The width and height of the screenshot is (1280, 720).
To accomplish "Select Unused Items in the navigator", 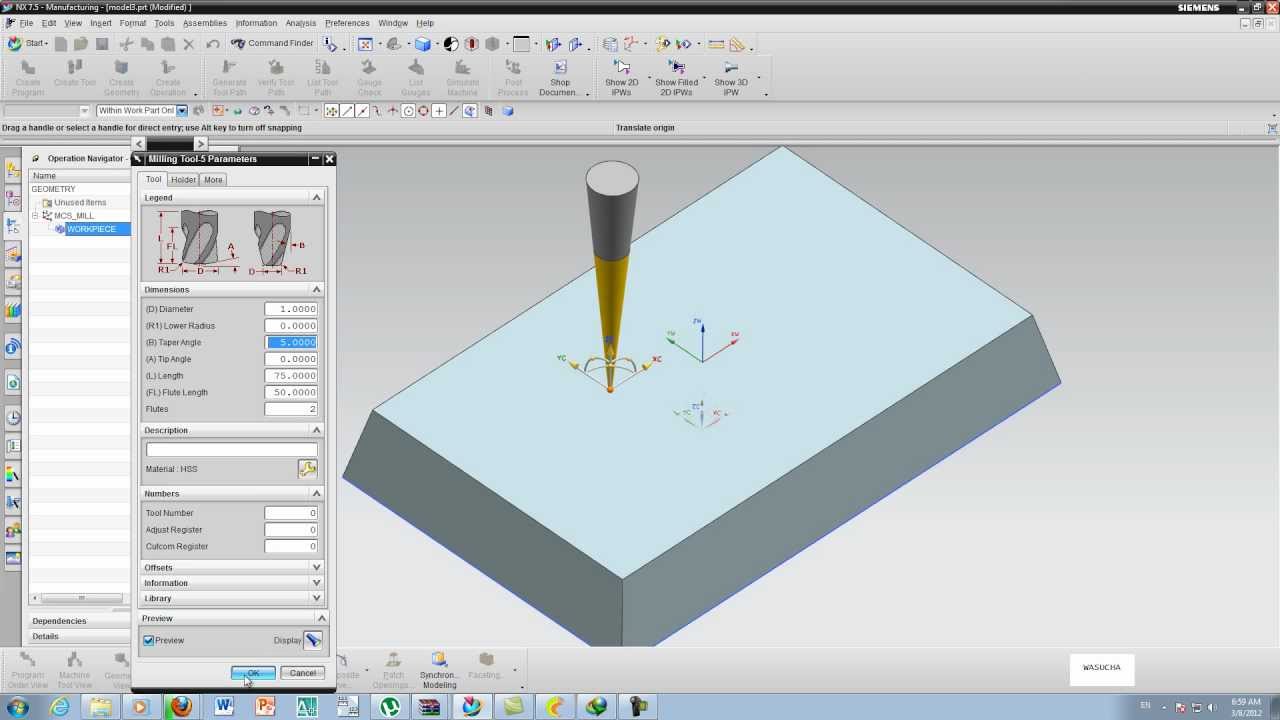I will click(x=80, y=202).
